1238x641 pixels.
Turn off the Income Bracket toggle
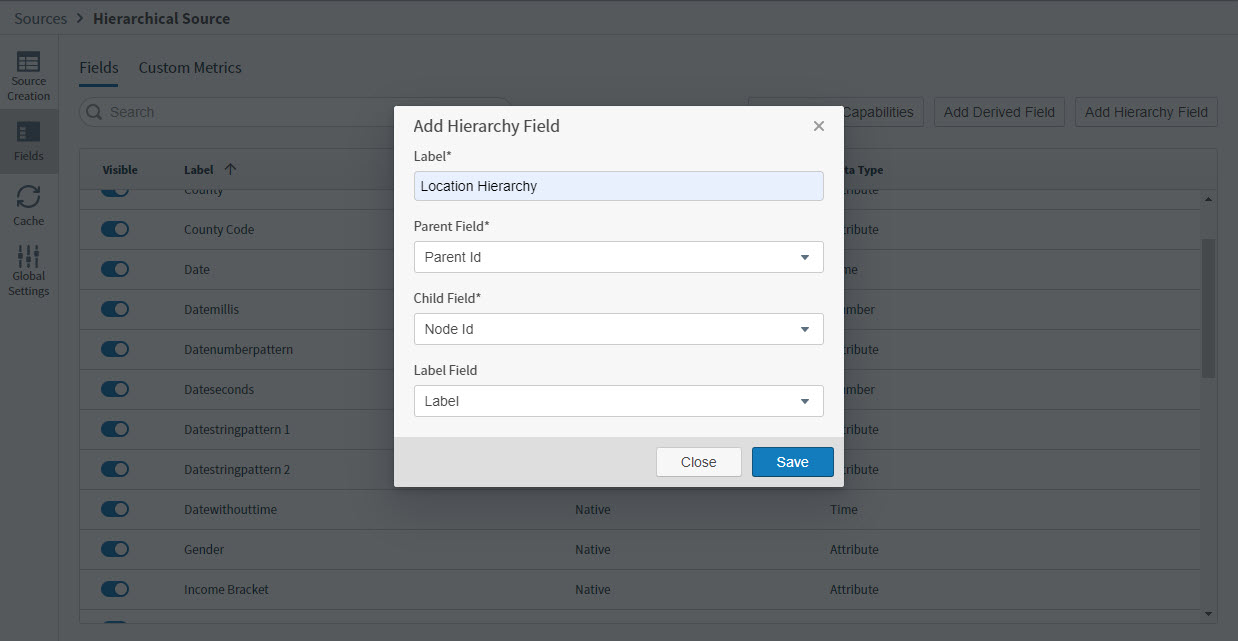pyautogui.click(x=114, y=589)
